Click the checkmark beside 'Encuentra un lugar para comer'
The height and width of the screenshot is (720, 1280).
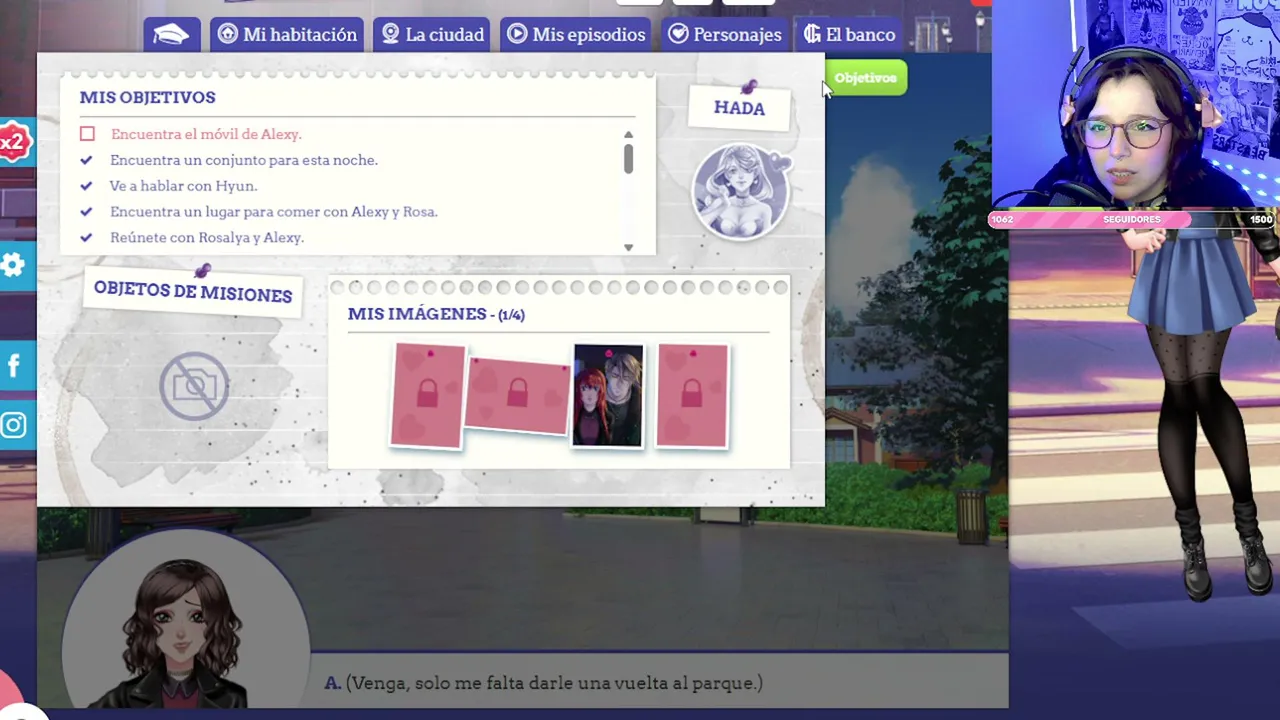(x=86, y=212)
